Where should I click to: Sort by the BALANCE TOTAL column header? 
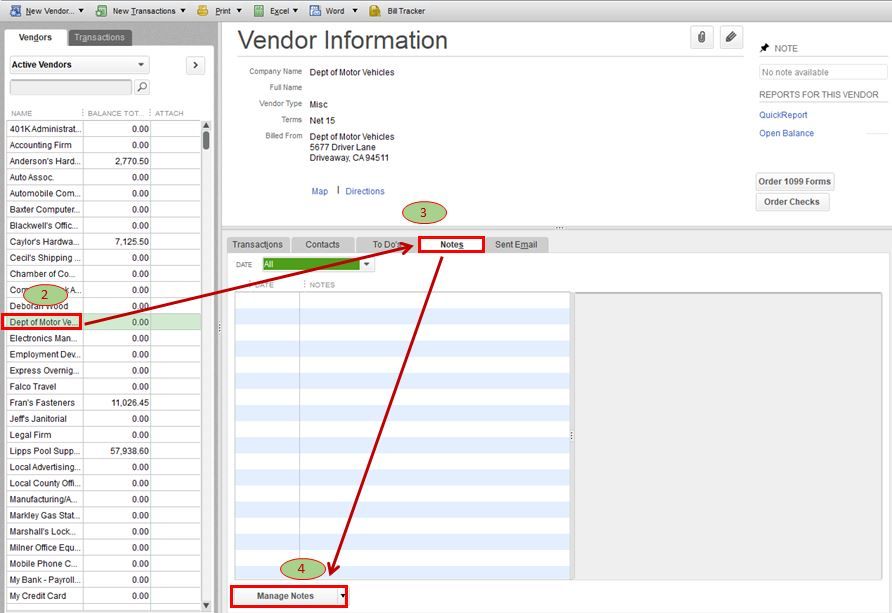coord(117,113)
